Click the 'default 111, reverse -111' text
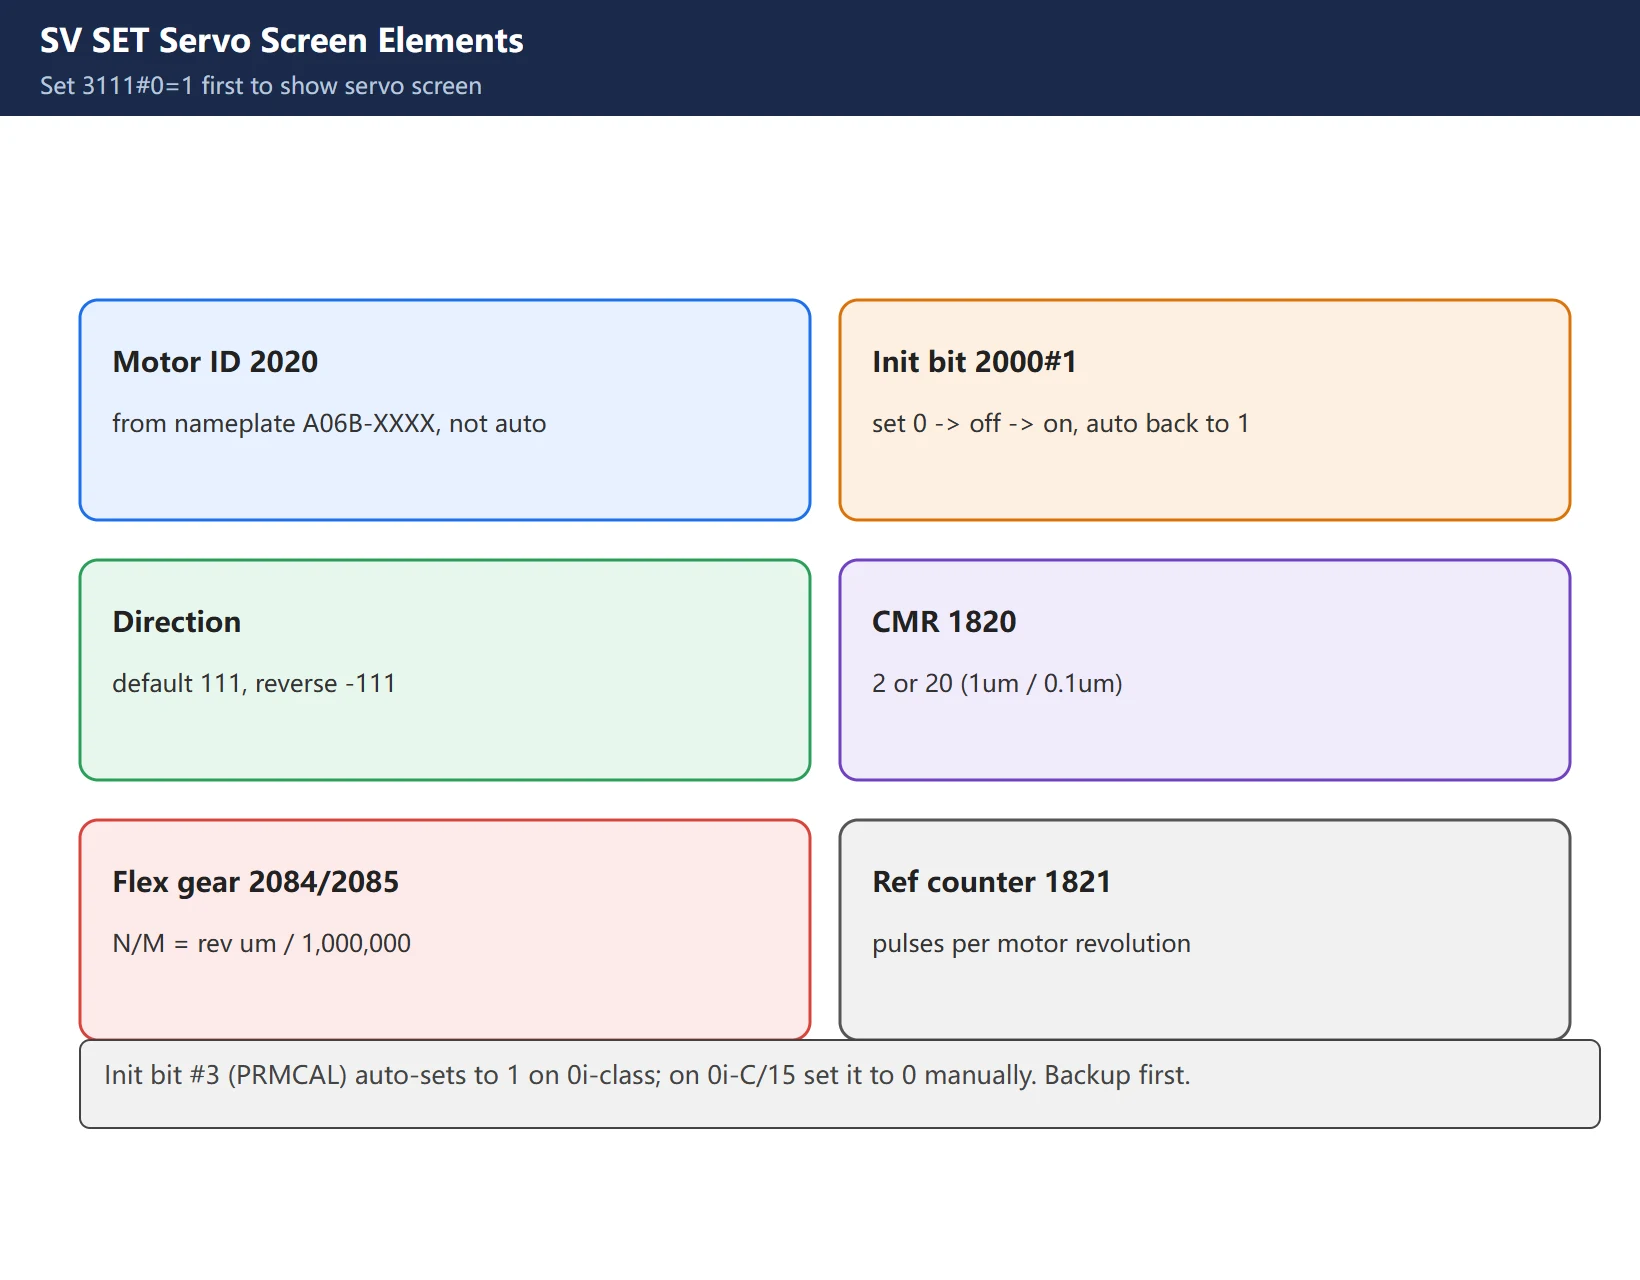 coord(254,684)
